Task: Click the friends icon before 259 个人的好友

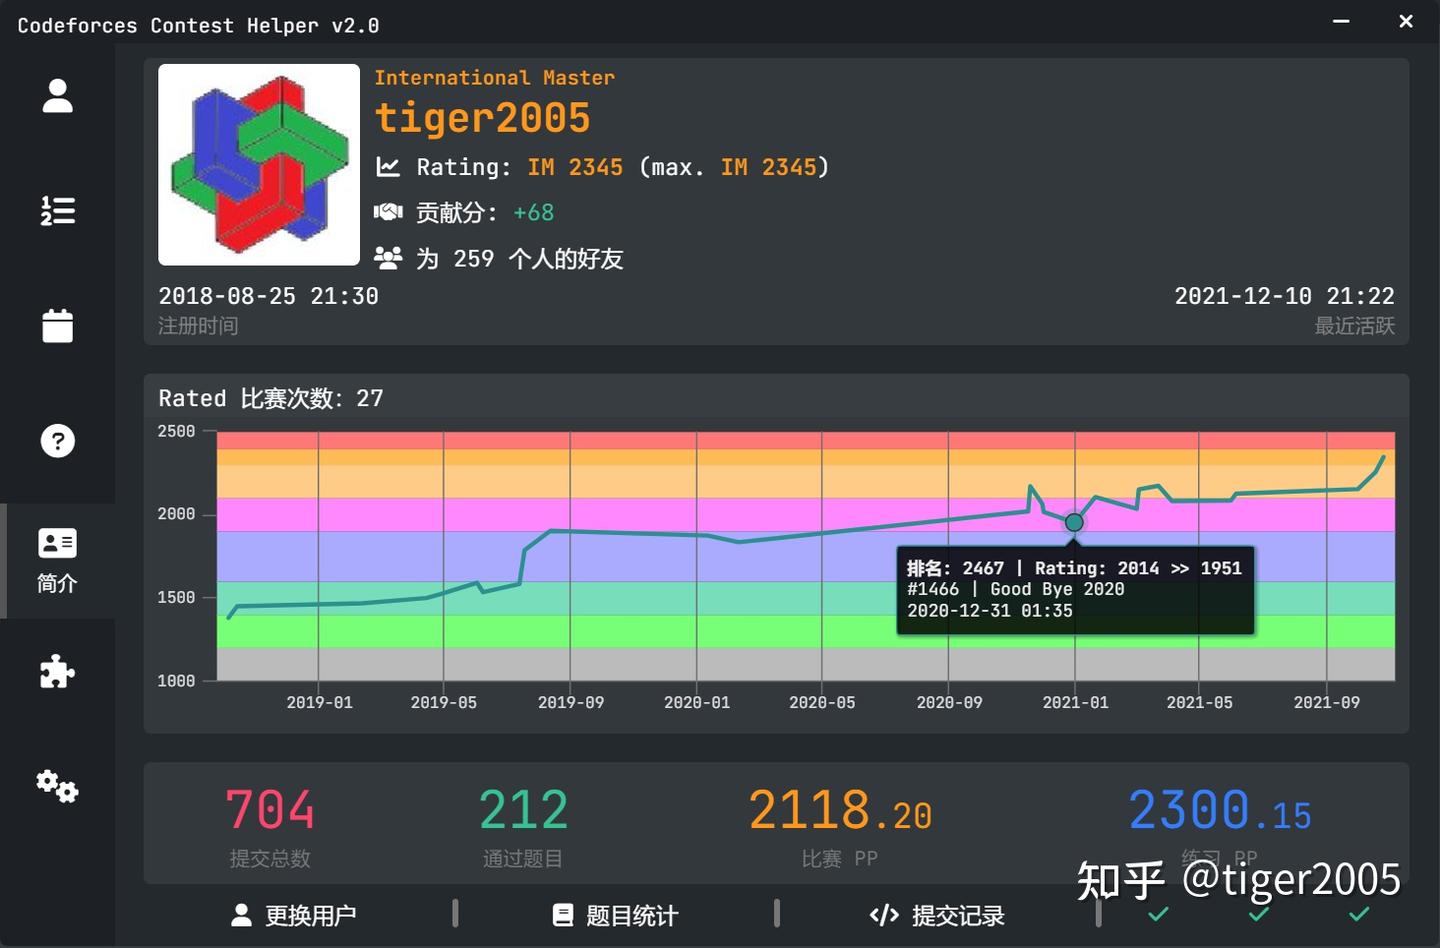Action: tap(389, 257)
